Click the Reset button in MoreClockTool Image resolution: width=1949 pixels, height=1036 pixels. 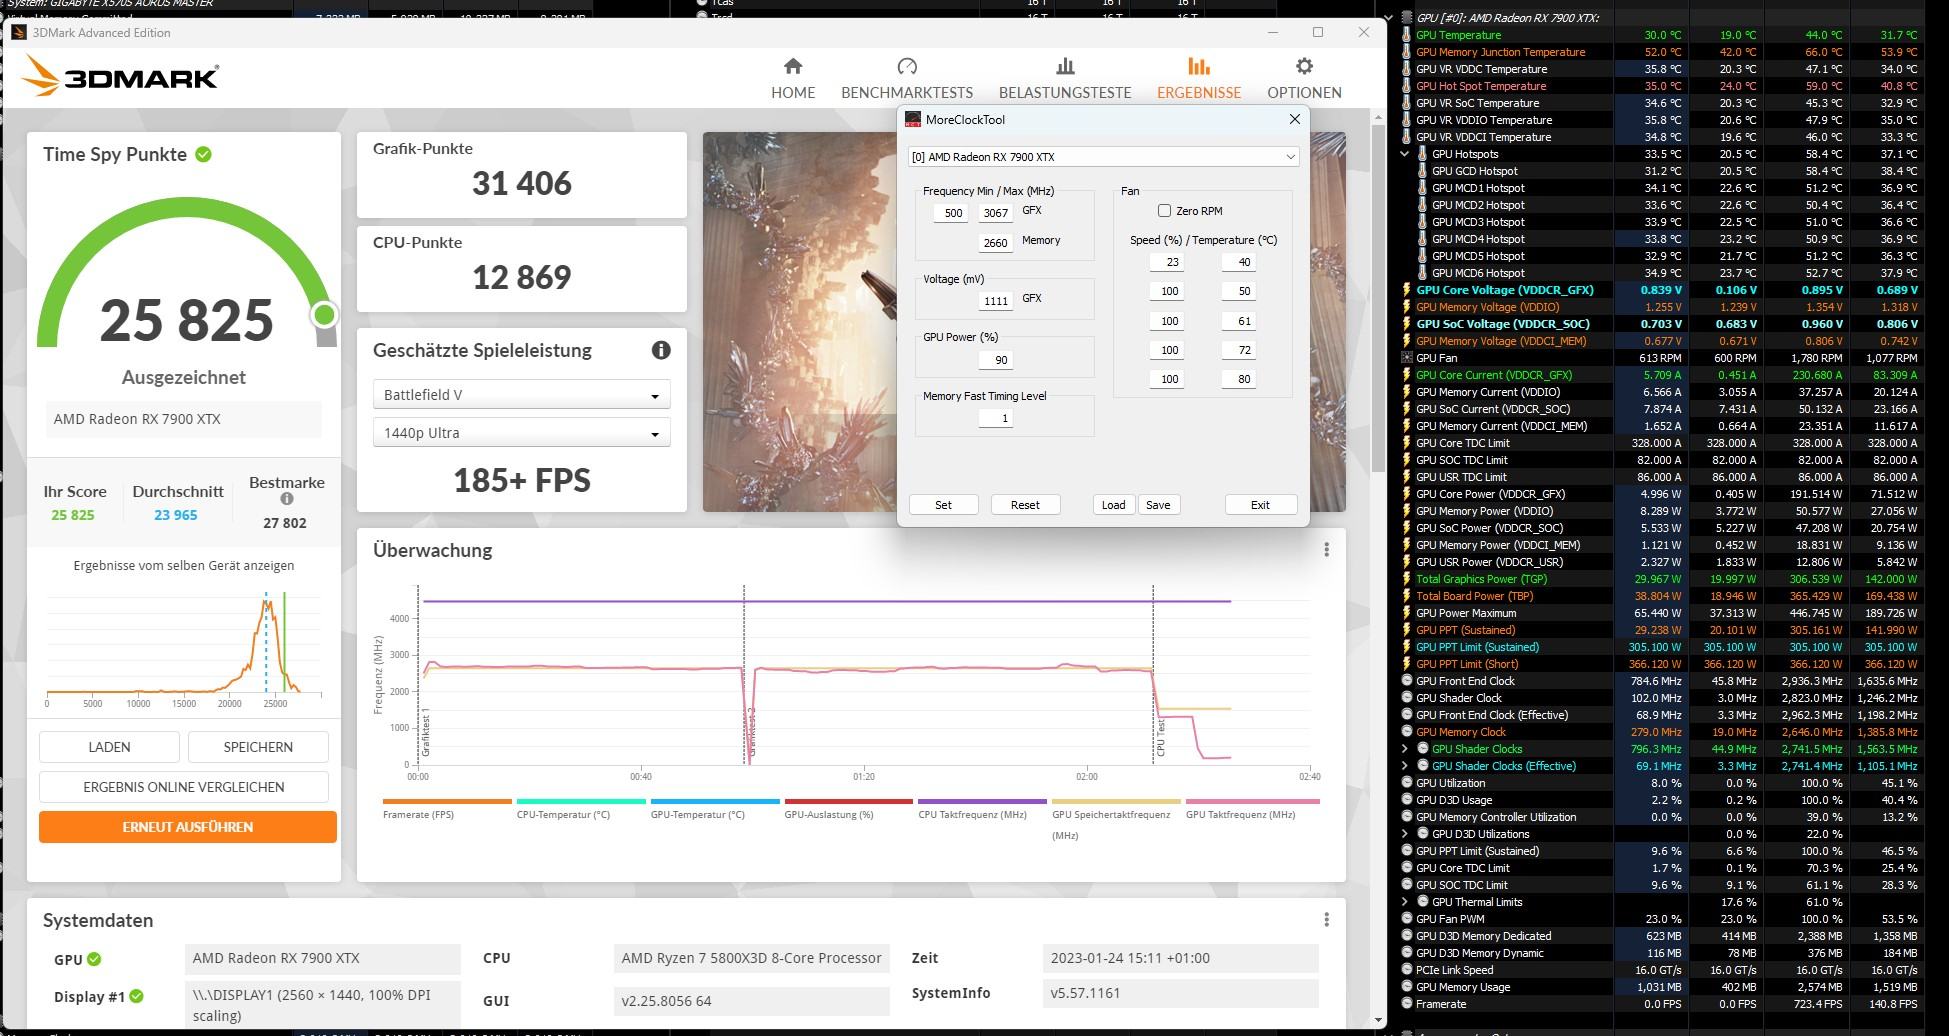pos(1025,505)
